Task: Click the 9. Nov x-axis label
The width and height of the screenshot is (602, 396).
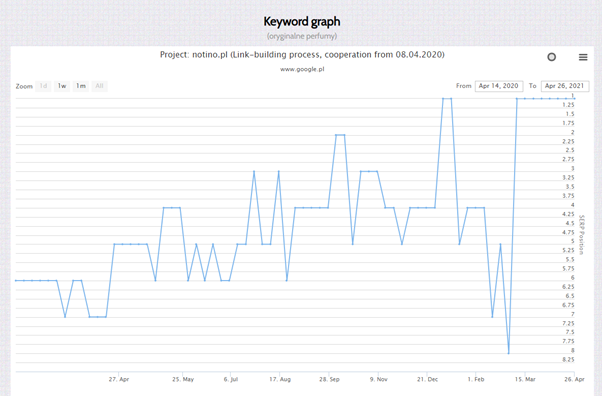Action: pos(379,379)
